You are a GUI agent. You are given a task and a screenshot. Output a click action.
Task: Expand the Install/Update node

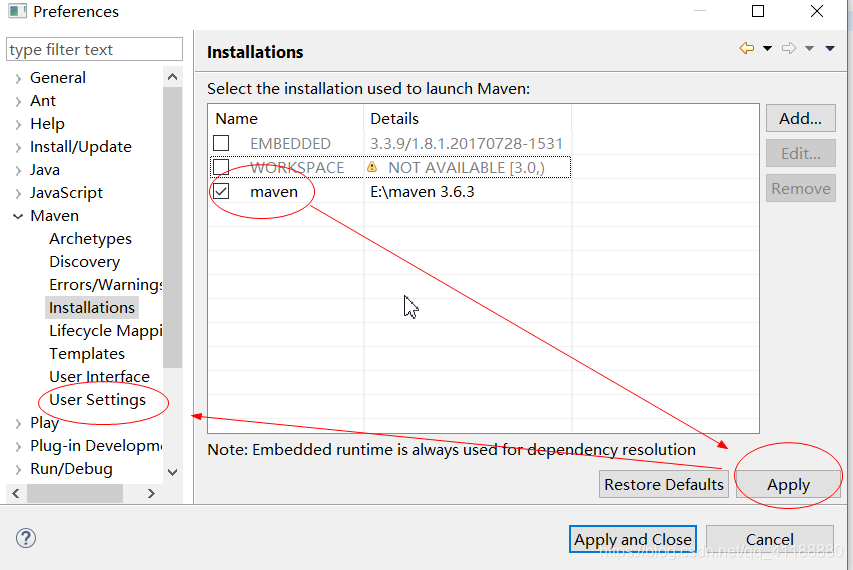point(18,147)
